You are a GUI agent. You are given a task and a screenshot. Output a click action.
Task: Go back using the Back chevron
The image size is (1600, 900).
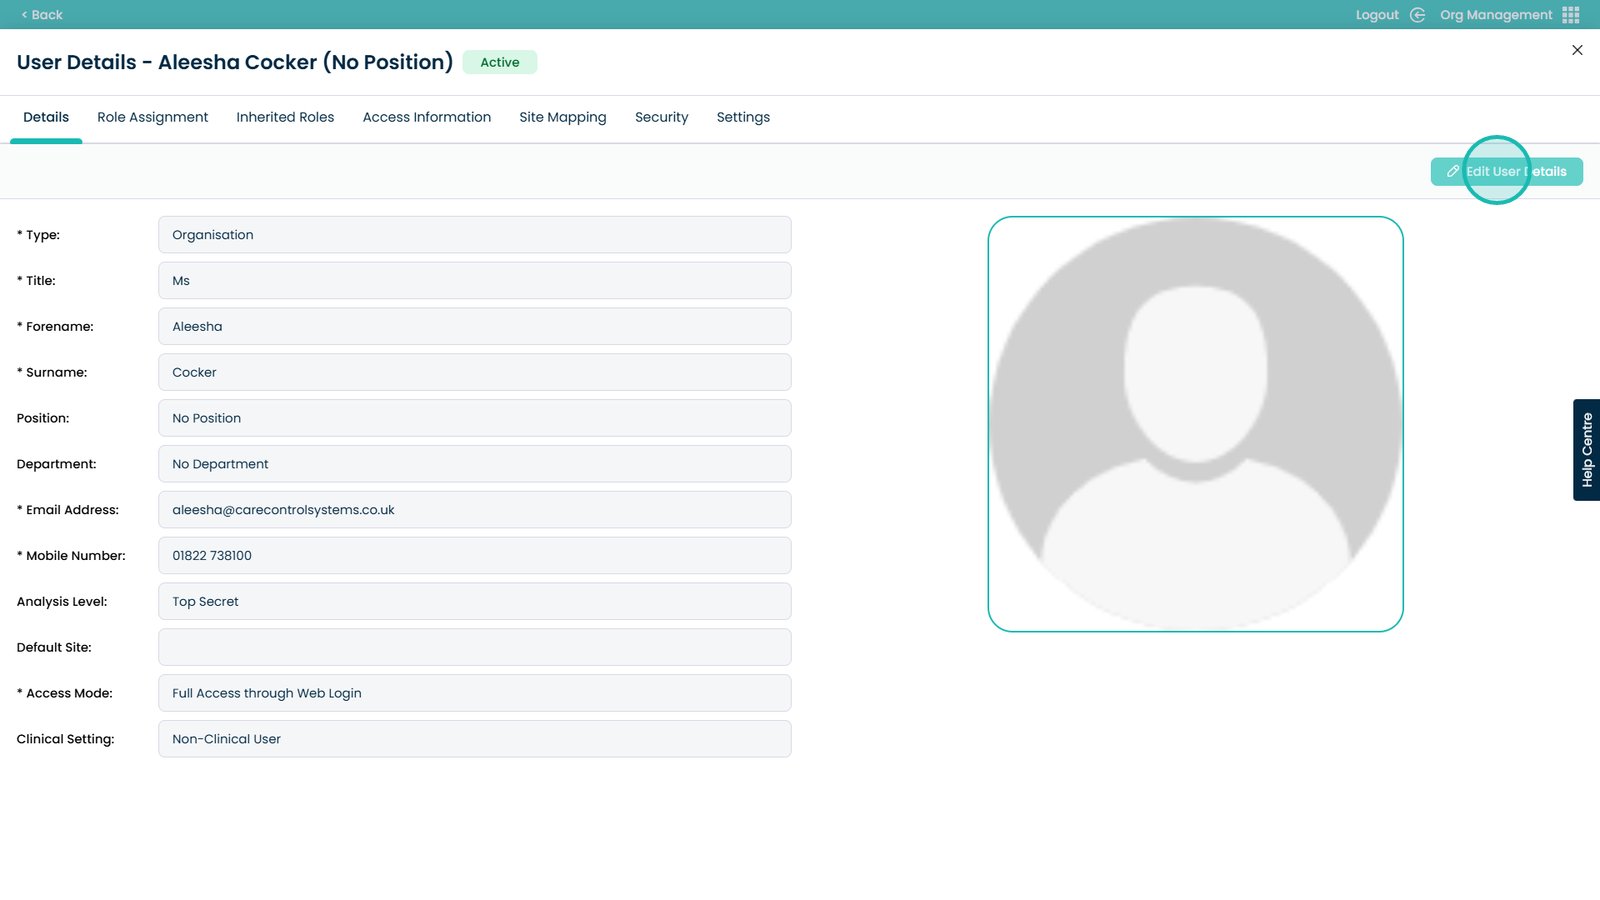(24, 15)
